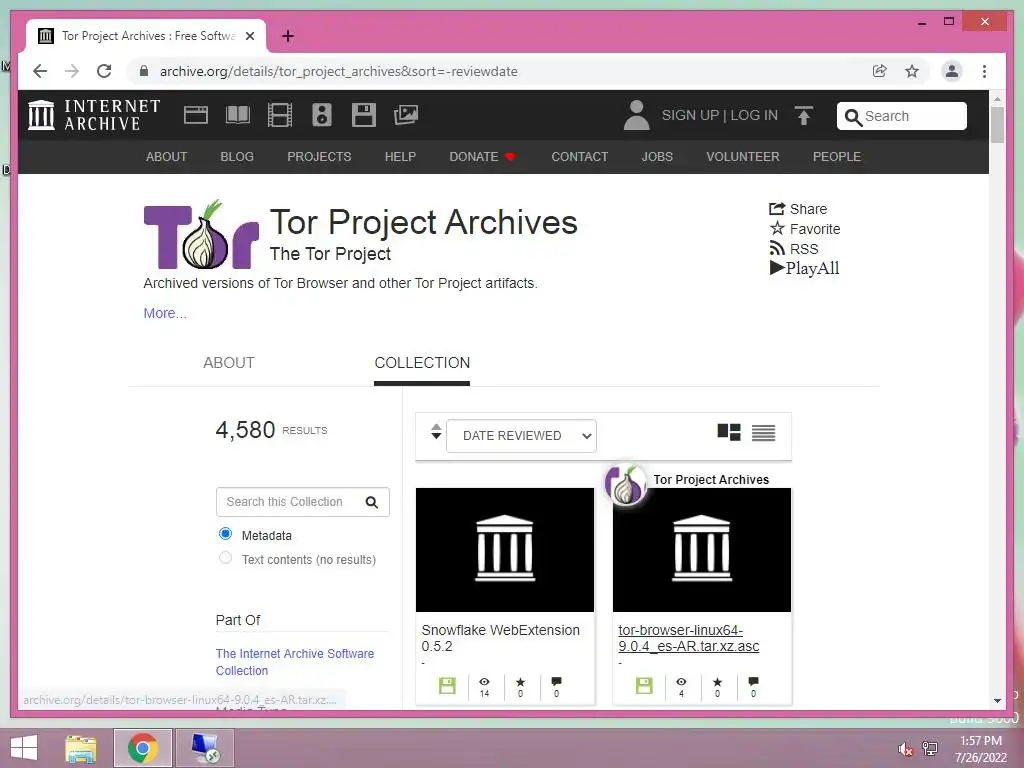This screenshot has height=768, width=1024.
Task: Open tor-browser-linux64-9.0.4_es-AR.tar.xz.asc link
Action: point(688,638)
